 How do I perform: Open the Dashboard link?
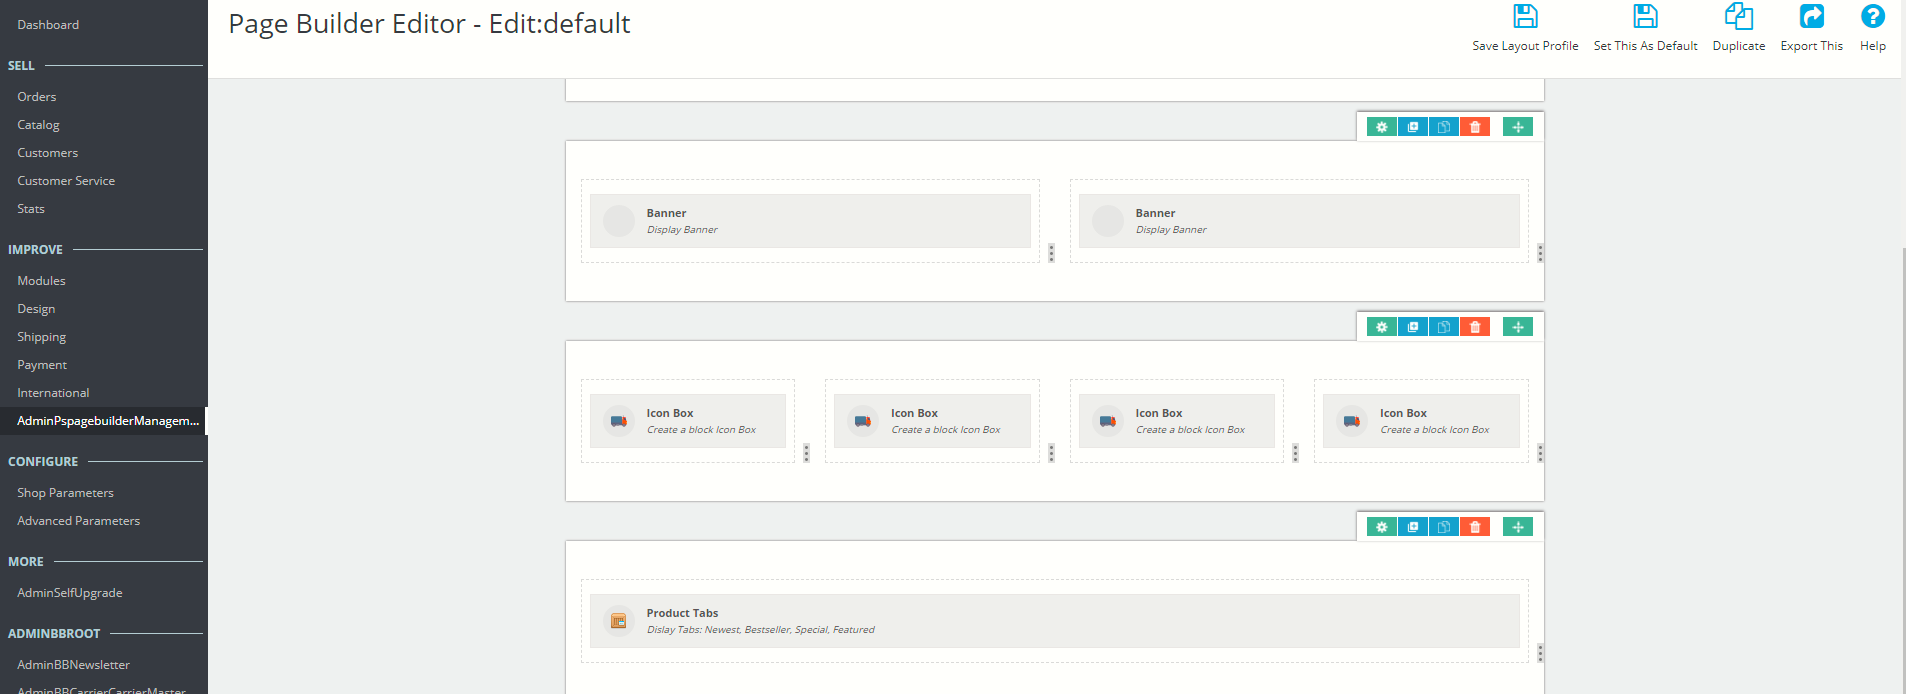[x=48, y=25]
